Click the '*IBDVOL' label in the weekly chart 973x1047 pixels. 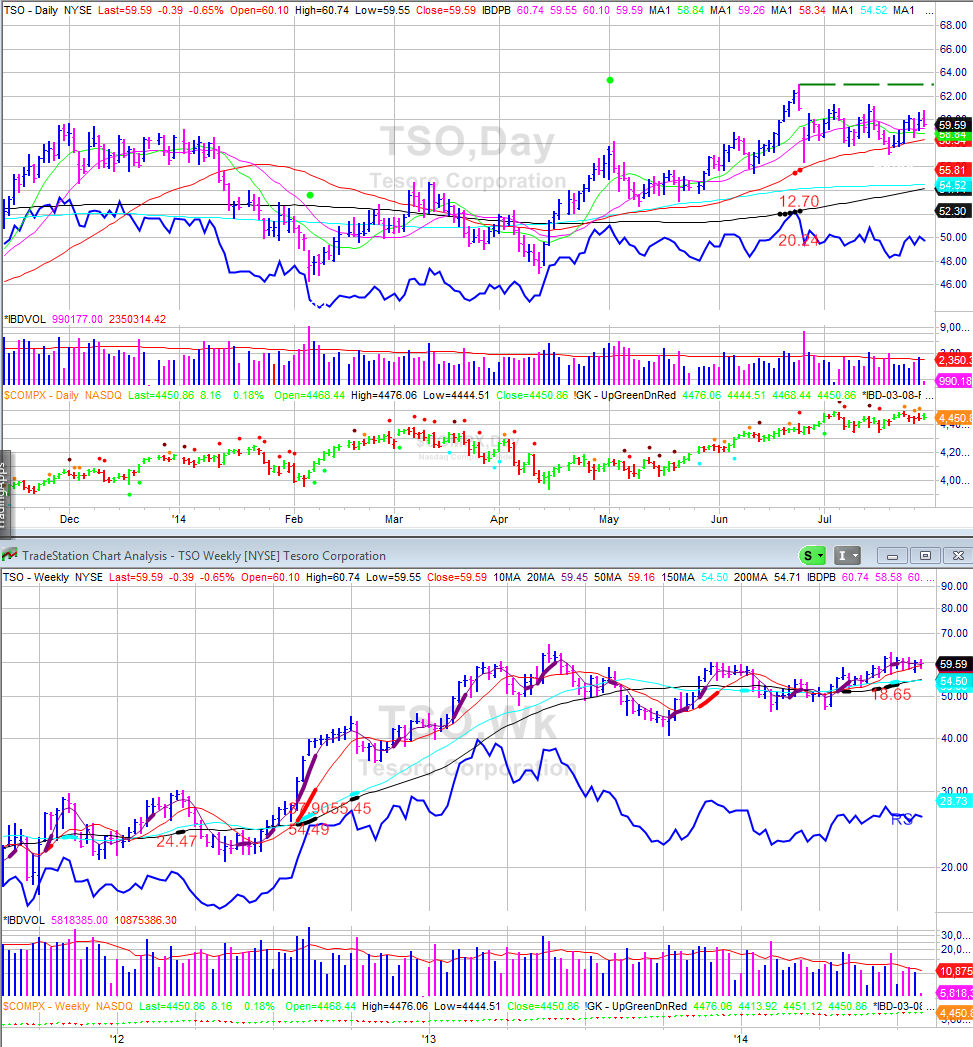point(25,920)
